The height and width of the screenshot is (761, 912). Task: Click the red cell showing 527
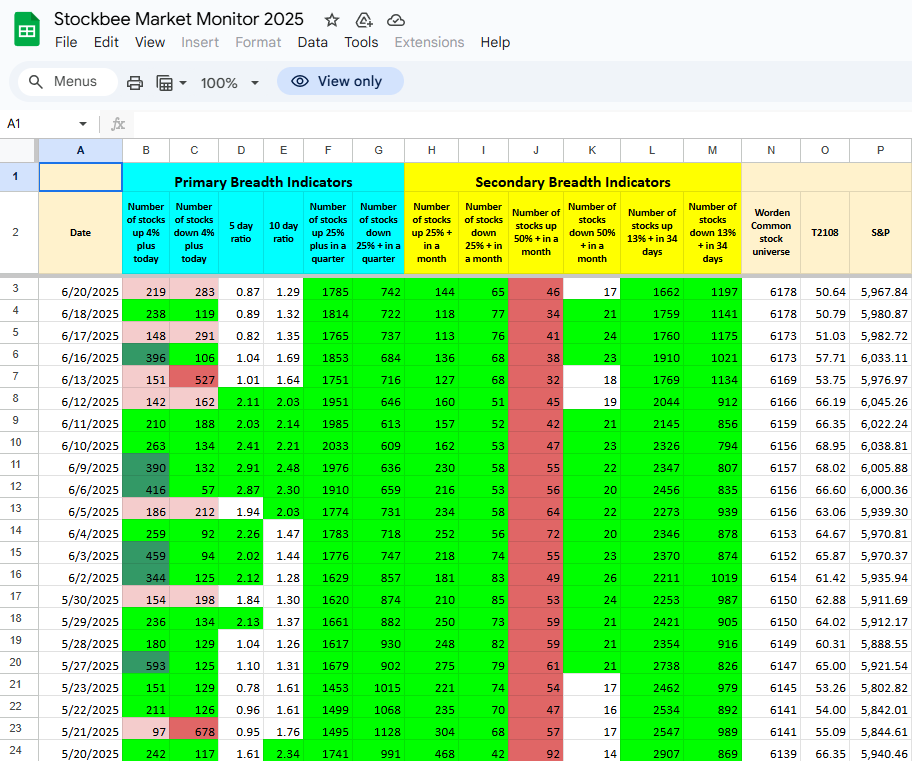194,377
